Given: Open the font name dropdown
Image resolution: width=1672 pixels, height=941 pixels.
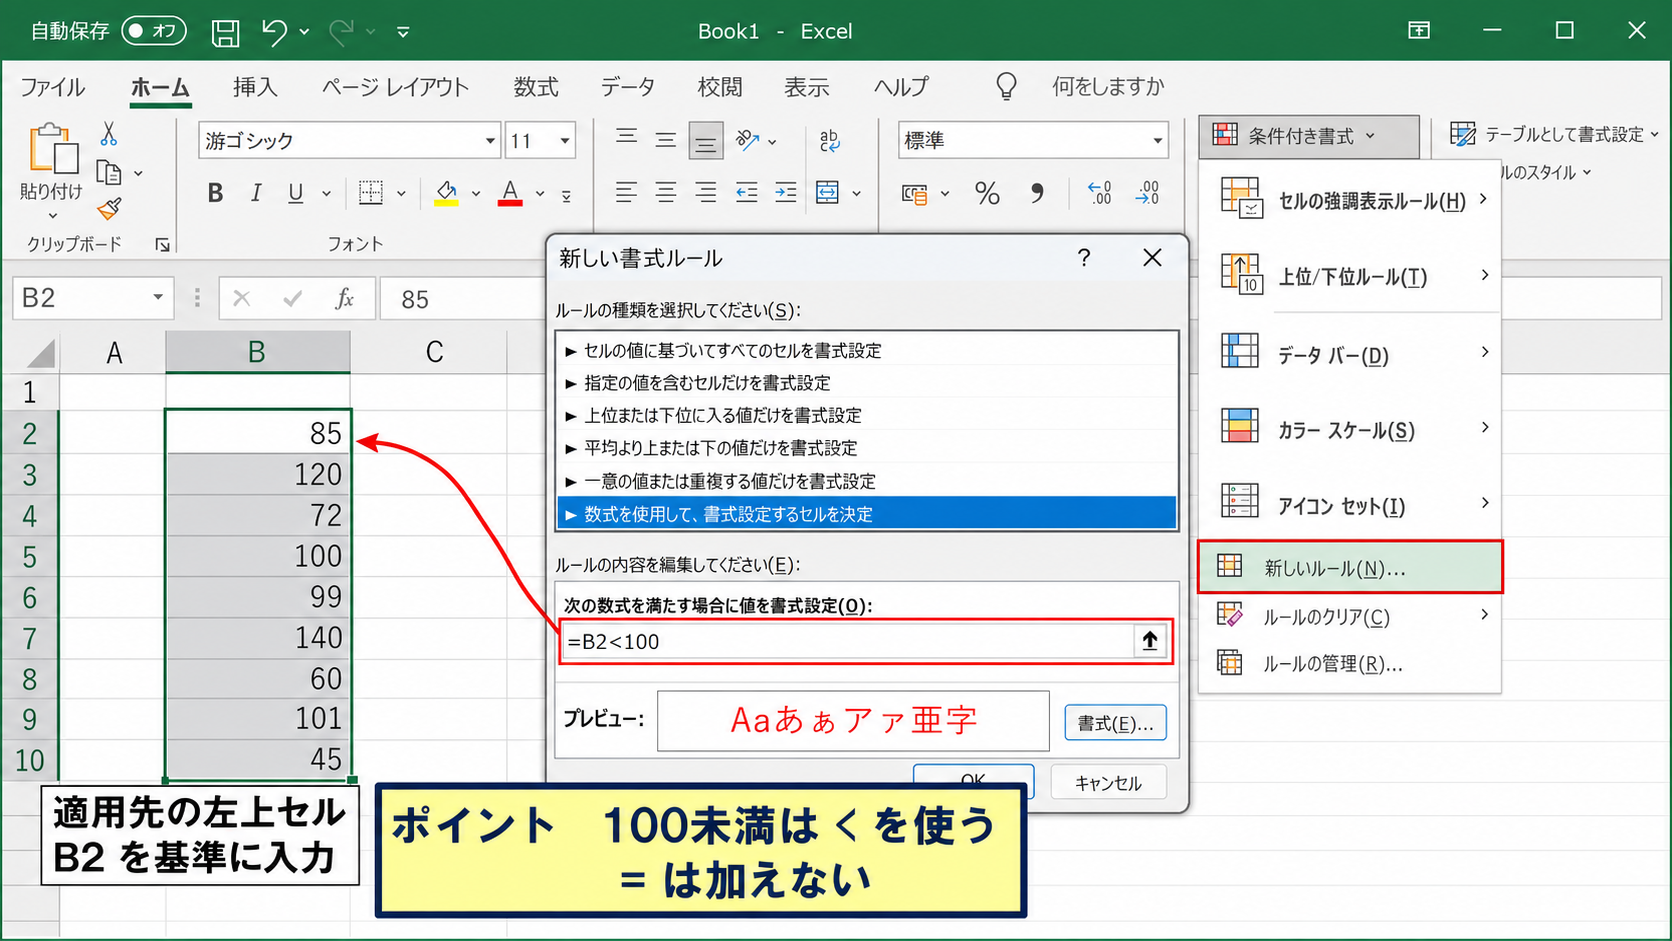Looking at the screenshot, I should (x=490, y=141).
